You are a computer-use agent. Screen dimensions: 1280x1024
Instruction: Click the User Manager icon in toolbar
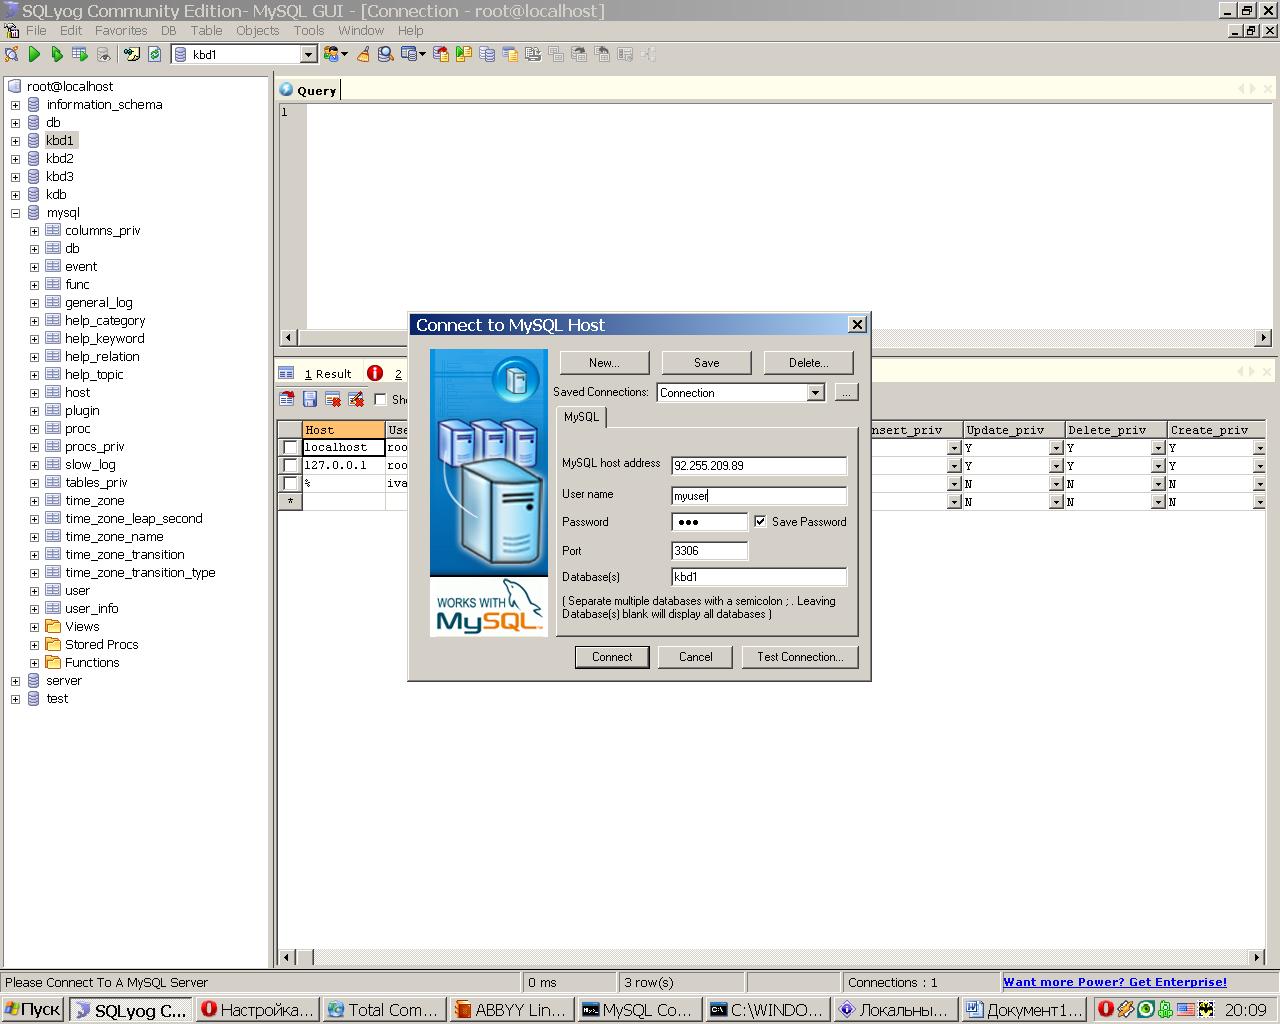[333, 55]
